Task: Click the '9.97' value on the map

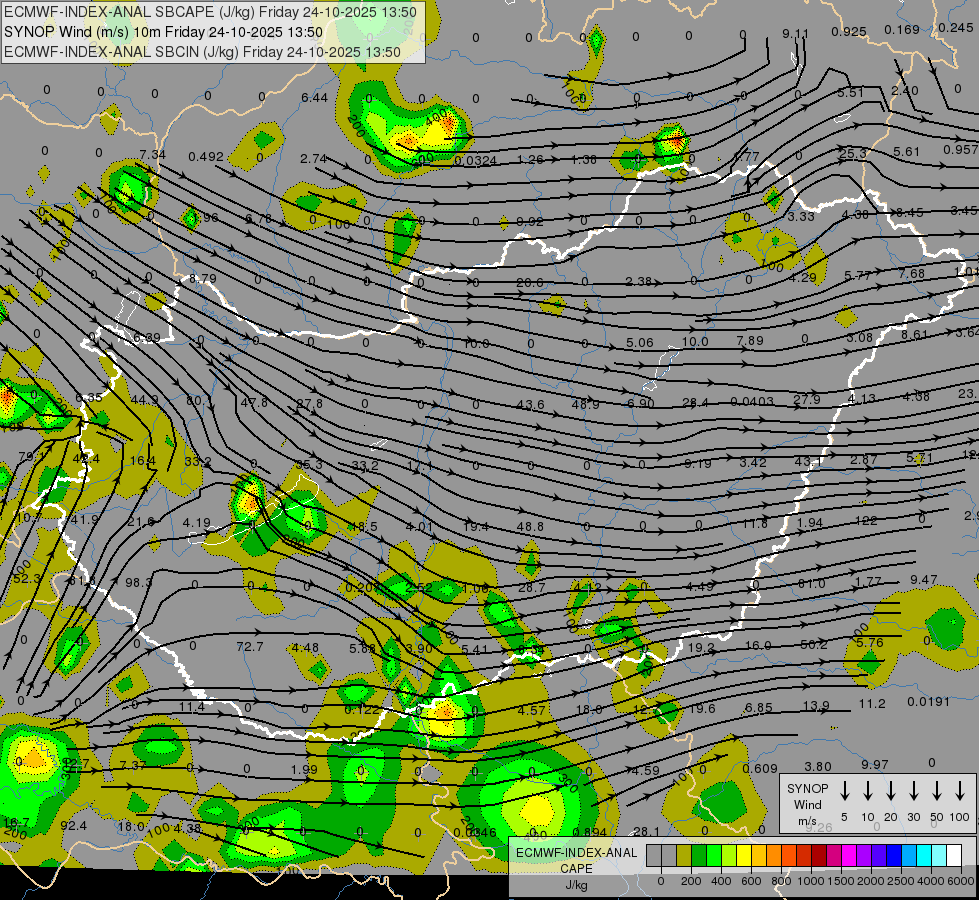Action: (875, 764)
